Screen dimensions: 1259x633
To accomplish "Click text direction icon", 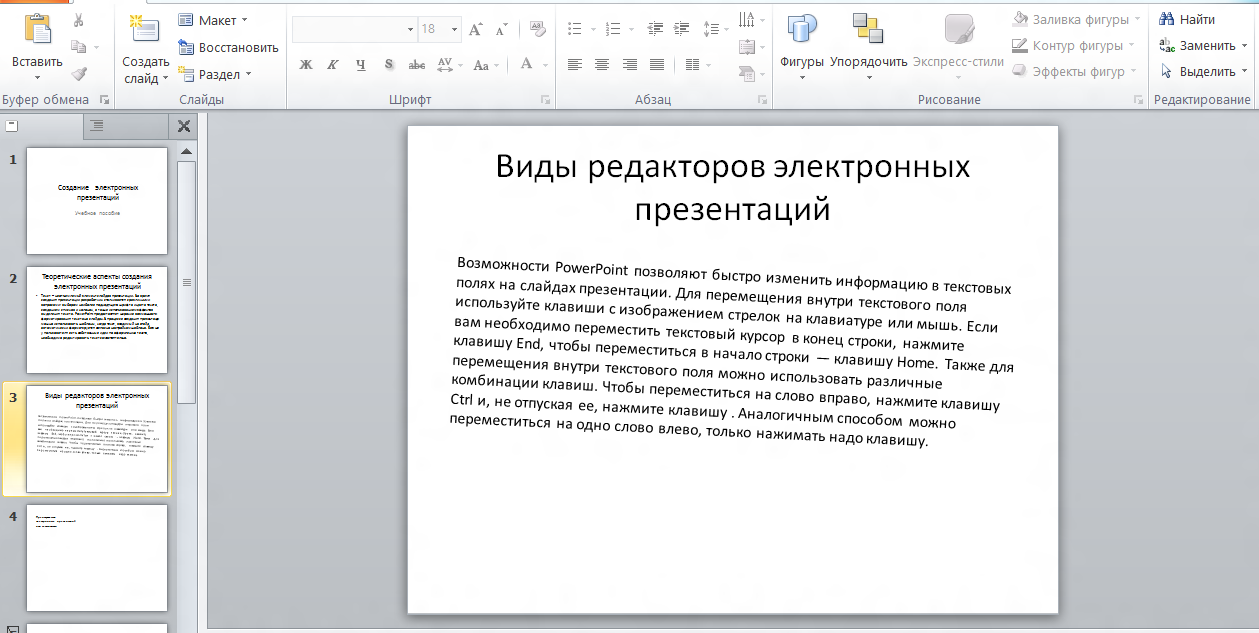I will click(x=749, y=19).
